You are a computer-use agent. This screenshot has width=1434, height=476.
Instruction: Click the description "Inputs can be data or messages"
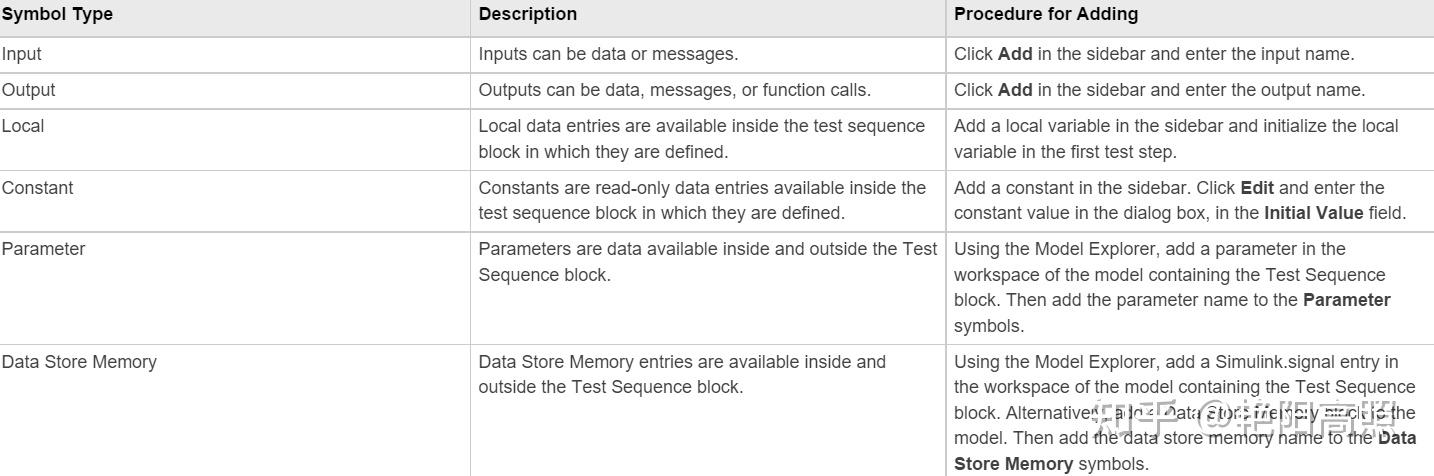(608, 54)
